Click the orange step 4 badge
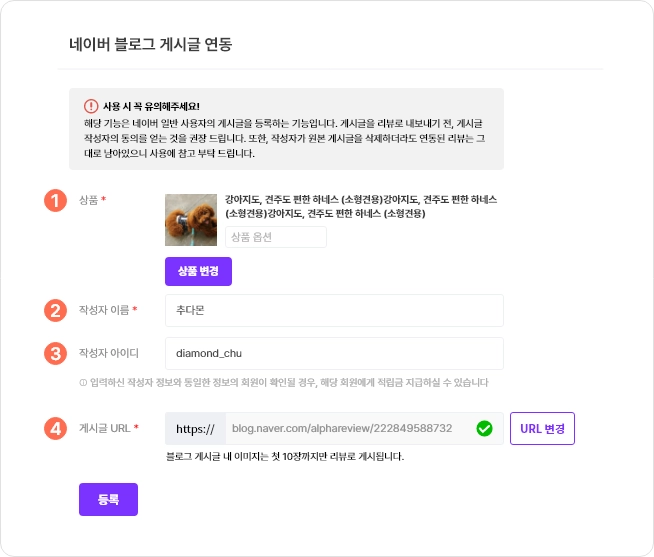The width and height of the screenshot is (654, 557). [x=55, y=428]
